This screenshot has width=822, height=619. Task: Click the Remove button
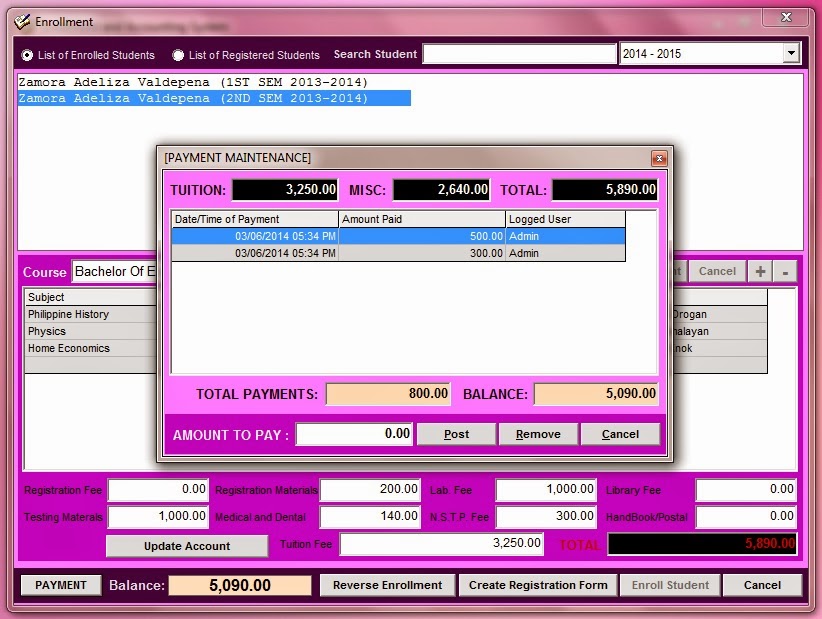(x=538, y=434)
